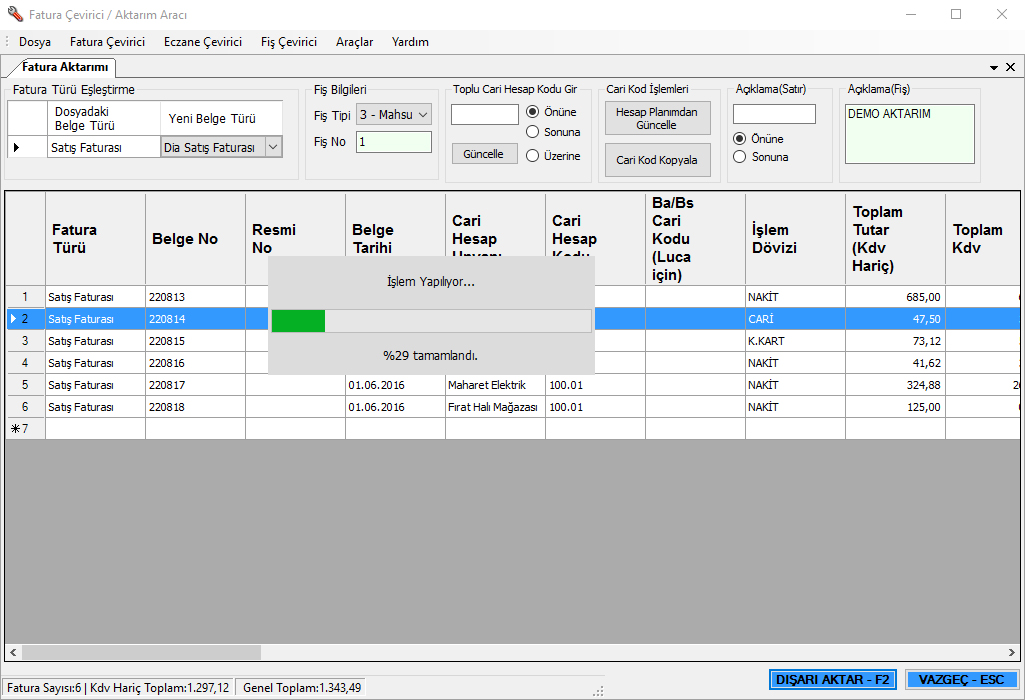Image resolution: width=1025 pixels, height=700 pixels.
Task: Click DIŞARI AKTAR - F2 button
Action: coord(832,680)
